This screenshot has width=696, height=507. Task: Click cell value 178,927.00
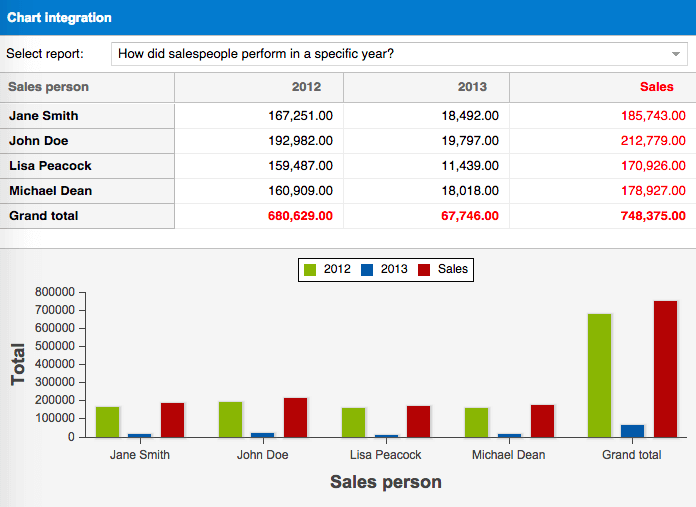pos(653,190)
